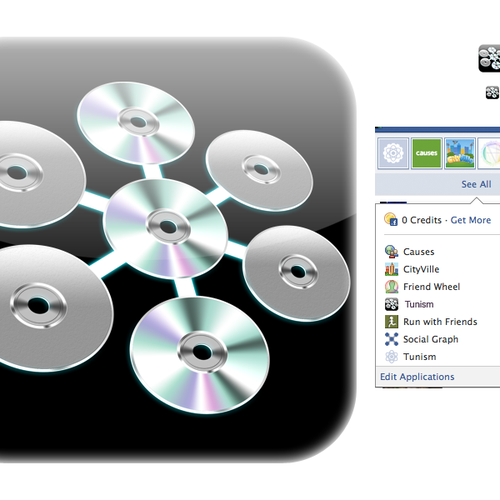Open the Tunism entry with atom icon
Screen dimensions: 500x500
tap(420, 357)
